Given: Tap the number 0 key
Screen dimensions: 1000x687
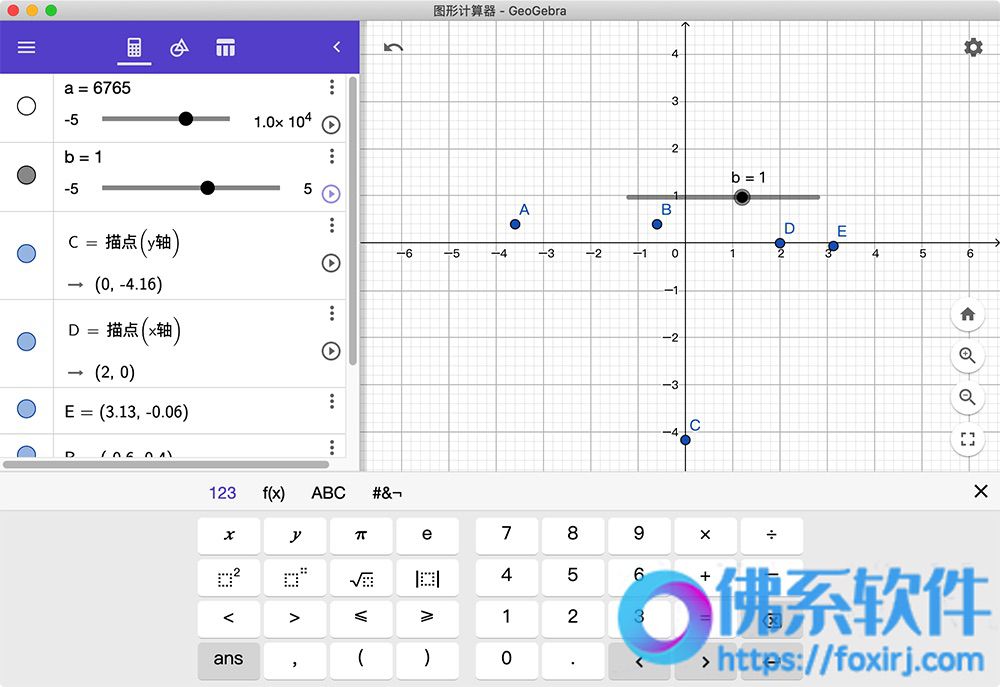Looking at the screenshot, I should coord(506,660).
